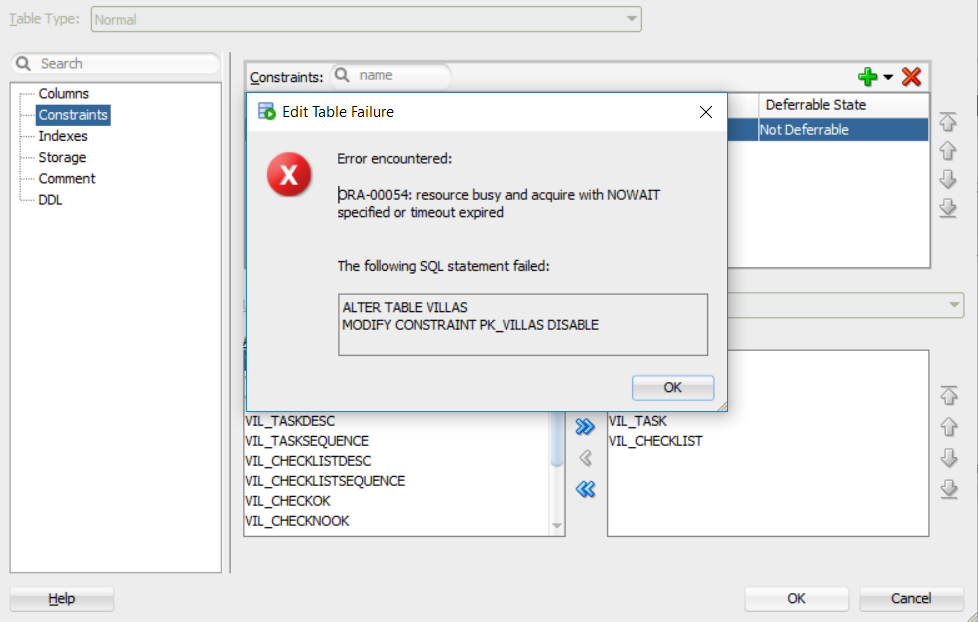Open the Table Type dropdown
Image resolution: width=978 pixels, height=622 pixels.
pyautogui.click(x=630, y=19)
